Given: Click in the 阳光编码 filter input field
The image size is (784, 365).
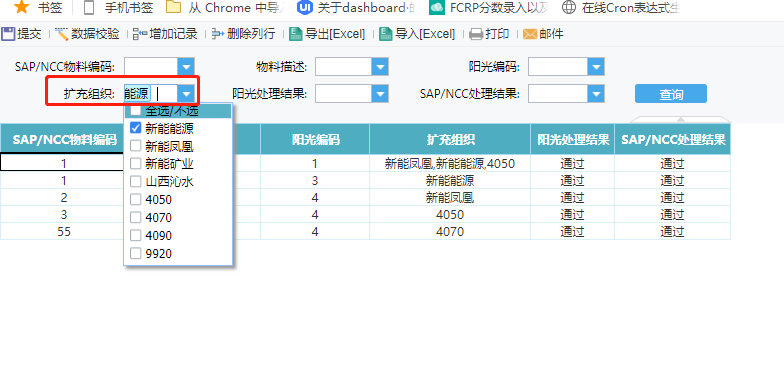Looking at the screenshot, I should point(558,66).
